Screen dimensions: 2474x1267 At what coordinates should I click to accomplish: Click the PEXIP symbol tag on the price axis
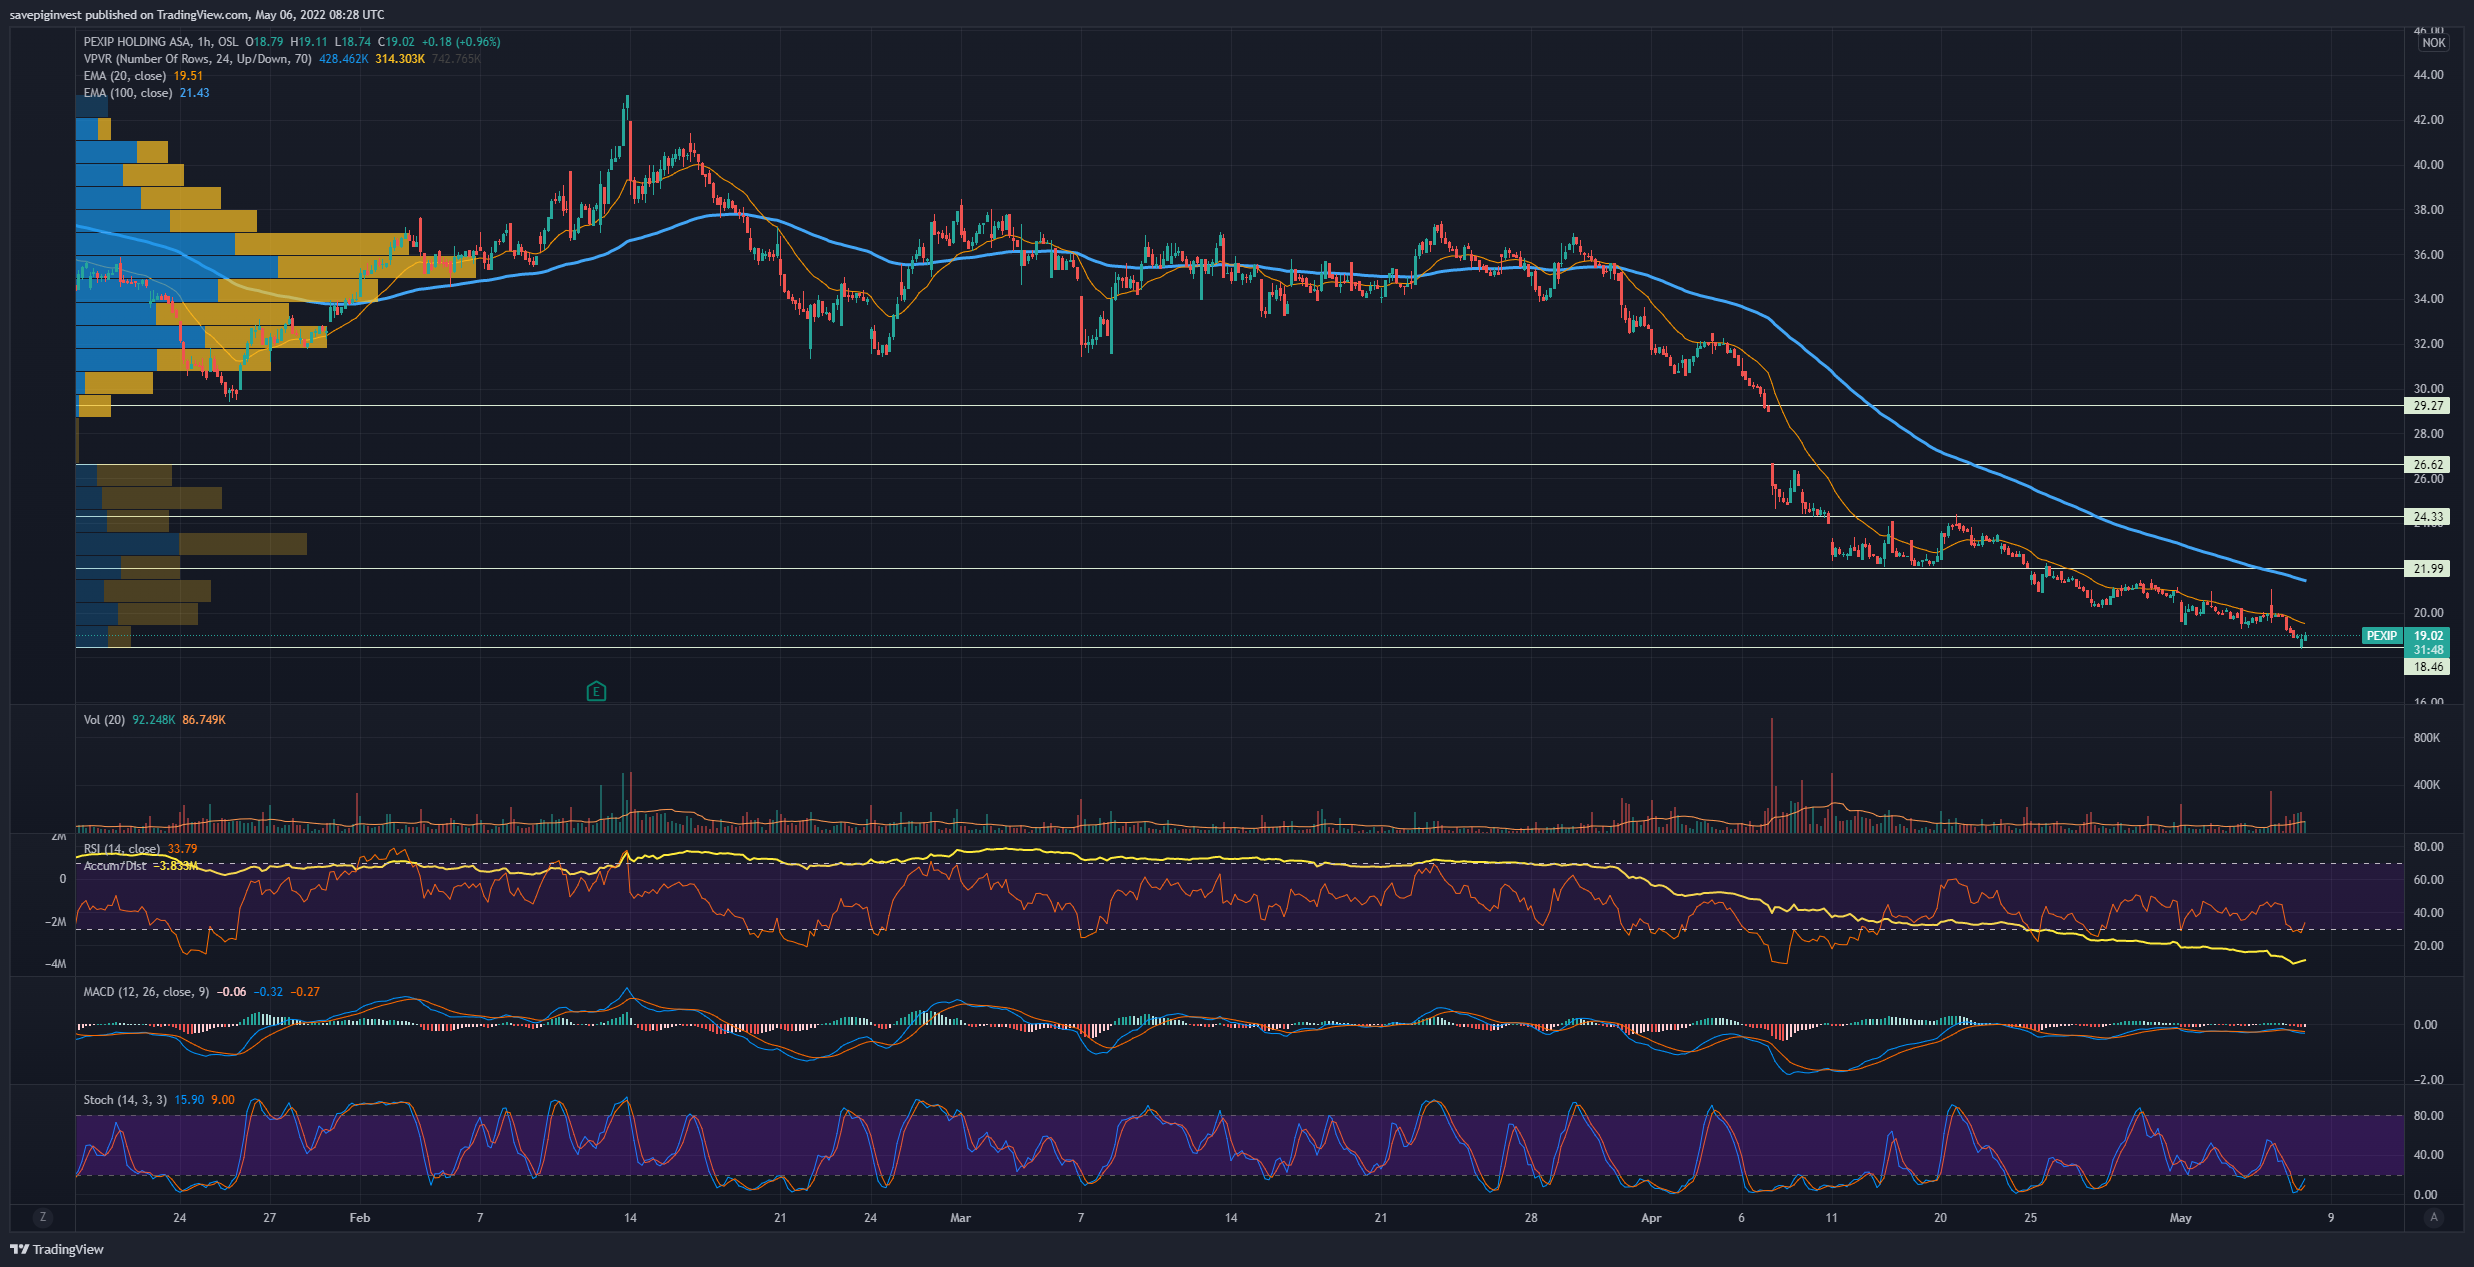pyautogui.click(x=2382, y=636)
